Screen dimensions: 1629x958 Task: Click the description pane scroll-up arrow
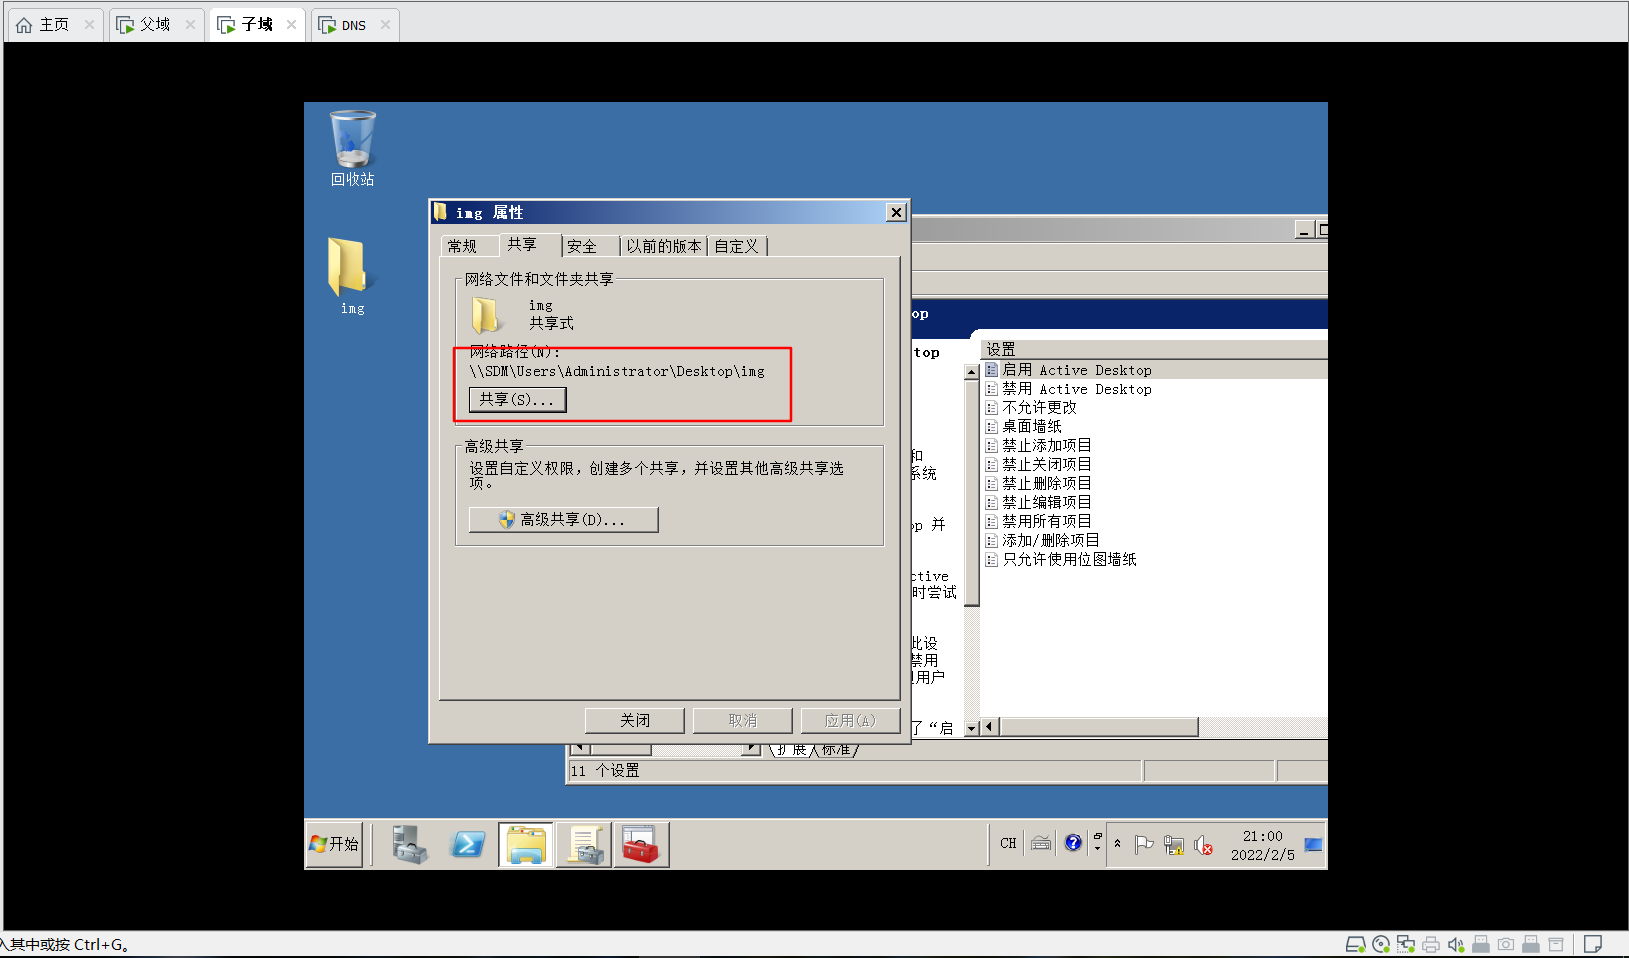coord(971,372)
